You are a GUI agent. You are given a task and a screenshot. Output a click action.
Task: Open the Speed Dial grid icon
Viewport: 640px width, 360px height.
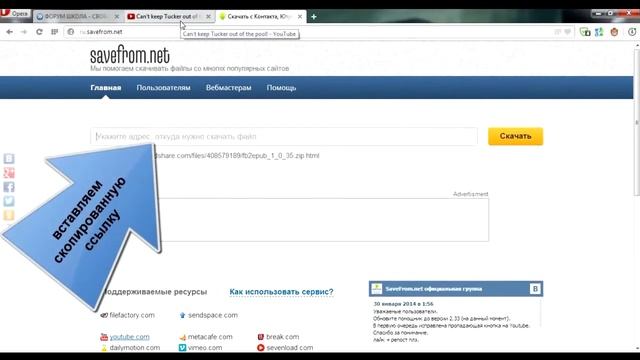[54, 32]
